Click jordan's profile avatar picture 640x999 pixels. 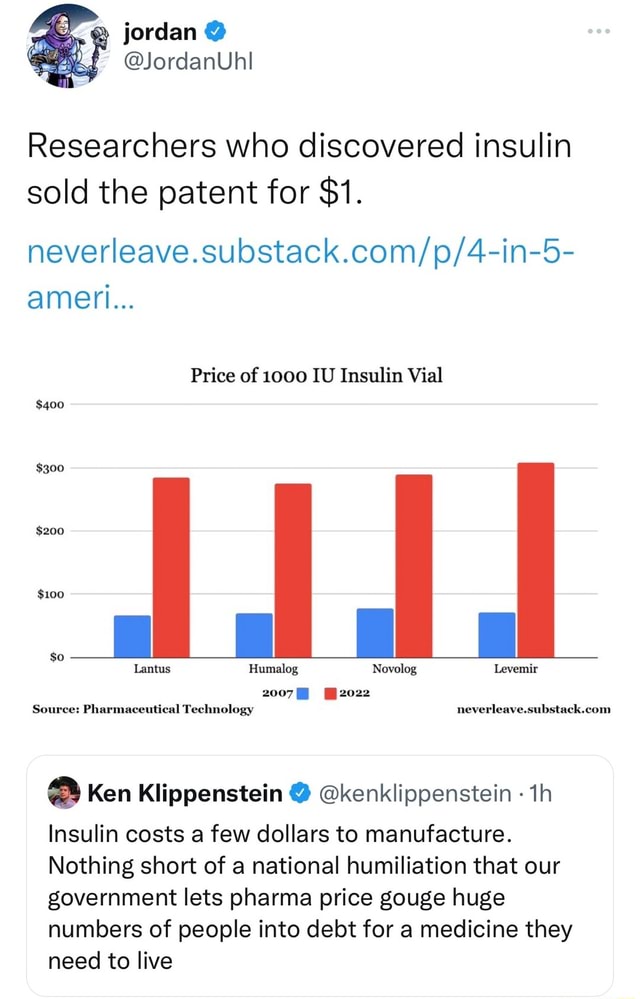(65, 46)
